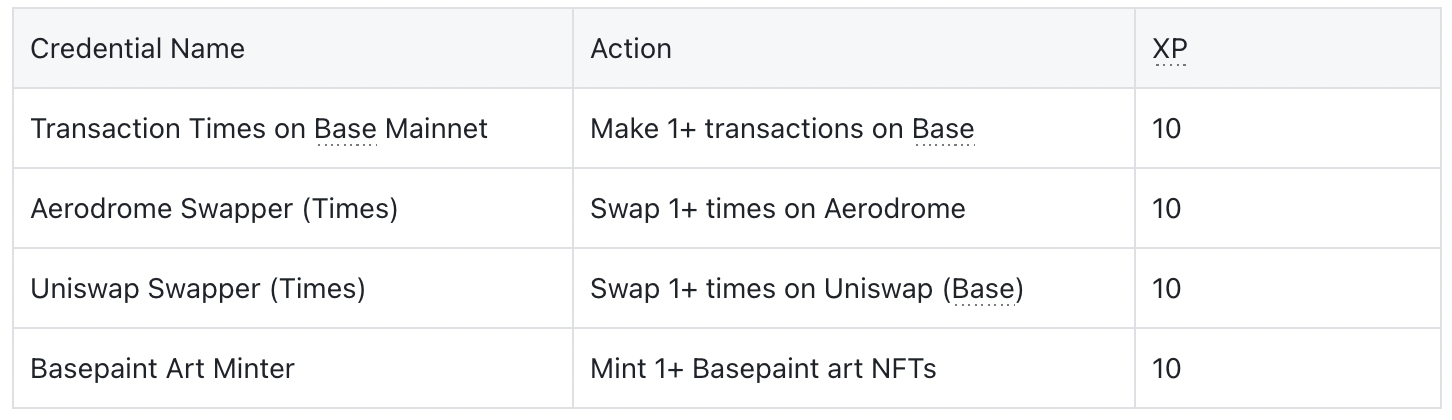Click the word Aerodrome in the Action column
The height and width of the screenshot is (420, 1452).
pyautogui.click(x=894, y=208)
